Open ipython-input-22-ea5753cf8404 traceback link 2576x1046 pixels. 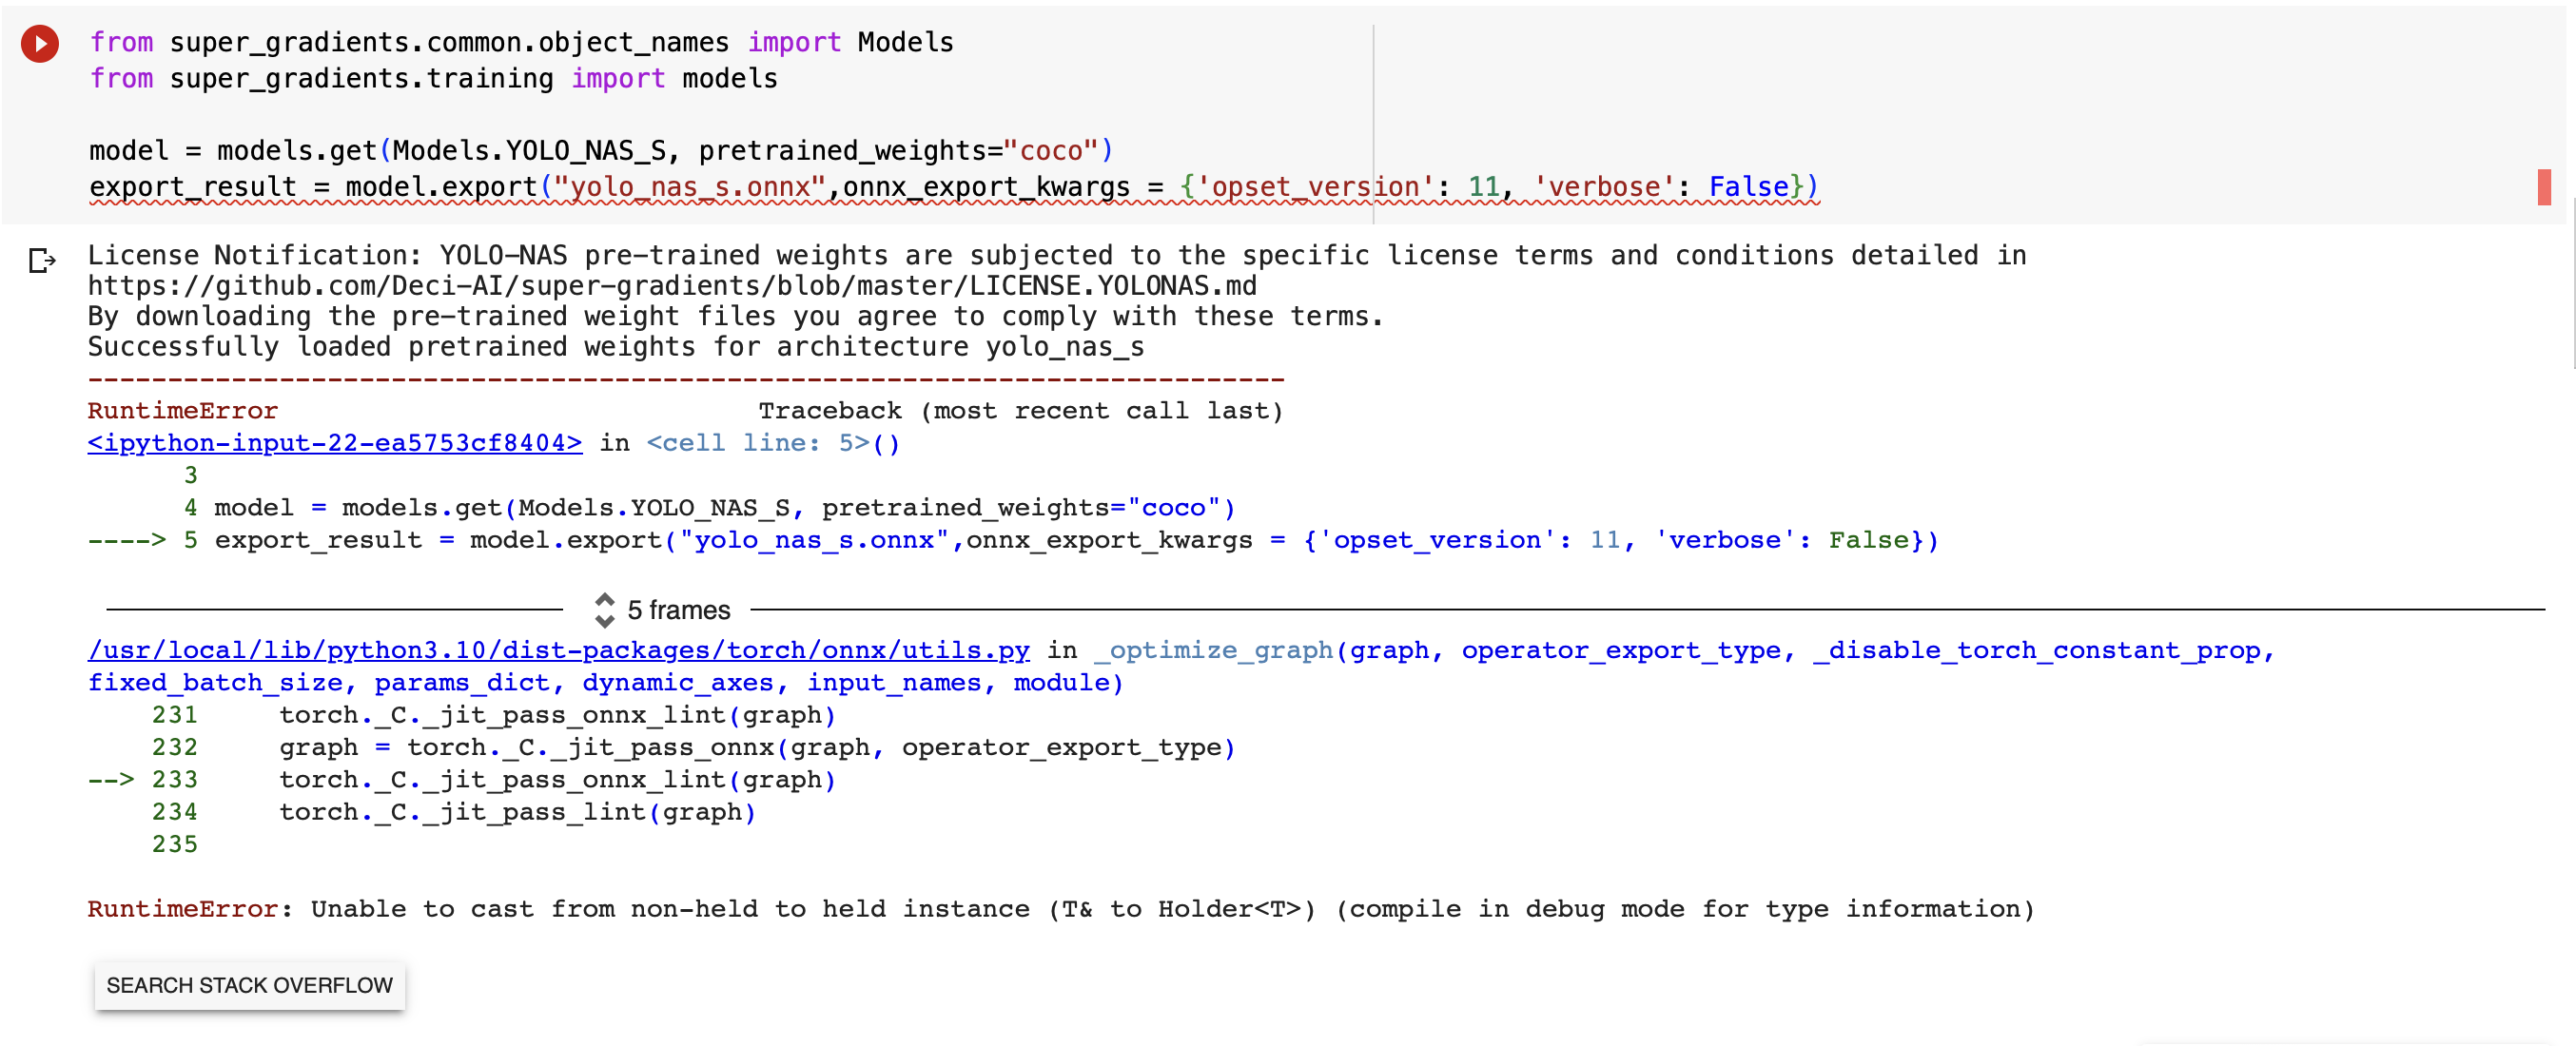[334, 442]
